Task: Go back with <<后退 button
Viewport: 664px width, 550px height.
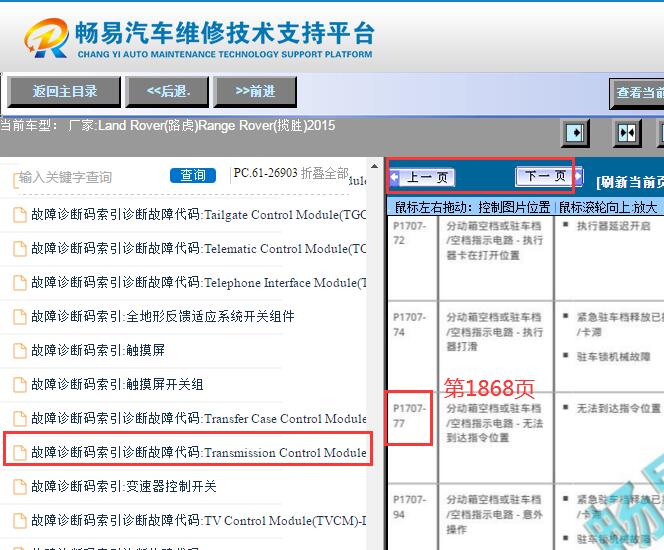Action: pos(167,91)
